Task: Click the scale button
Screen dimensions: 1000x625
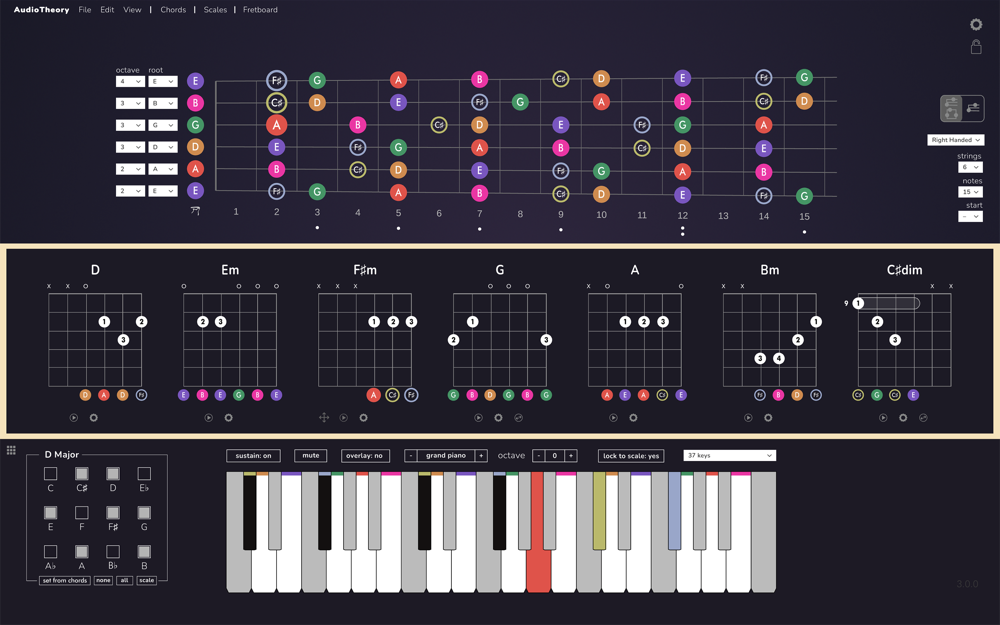Action: point(147,580)
